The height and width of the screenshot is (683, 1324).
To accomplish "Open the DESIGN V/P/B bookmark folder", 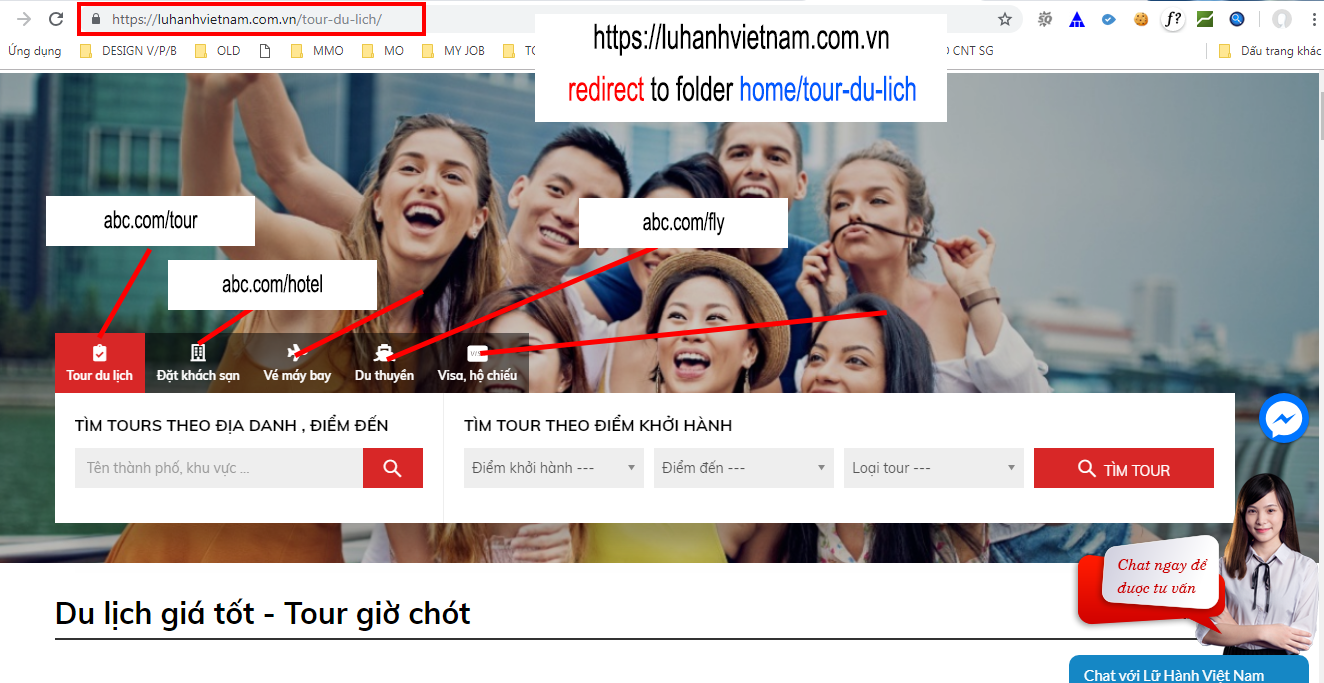I will pyautogui.click(x=128, y=51).
